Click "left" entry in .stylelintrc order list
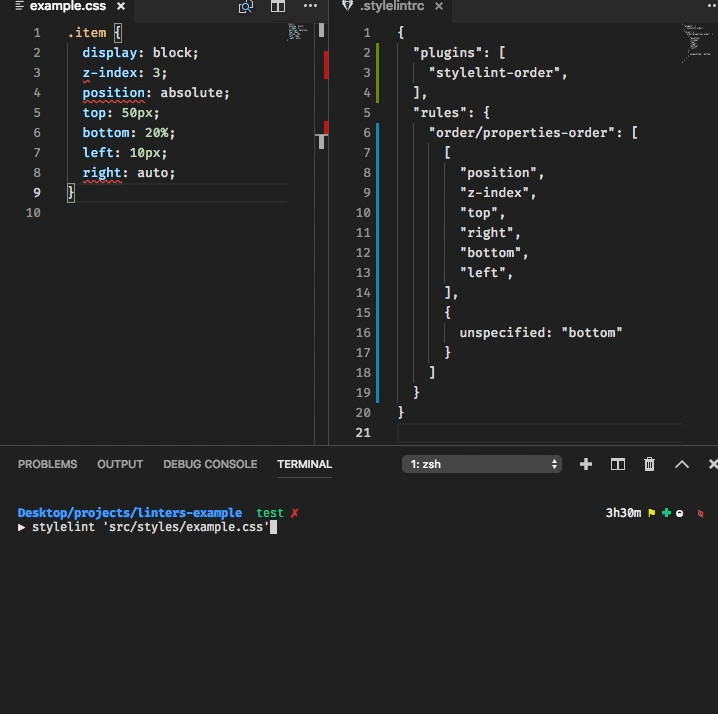 click(x=482, y=273)
